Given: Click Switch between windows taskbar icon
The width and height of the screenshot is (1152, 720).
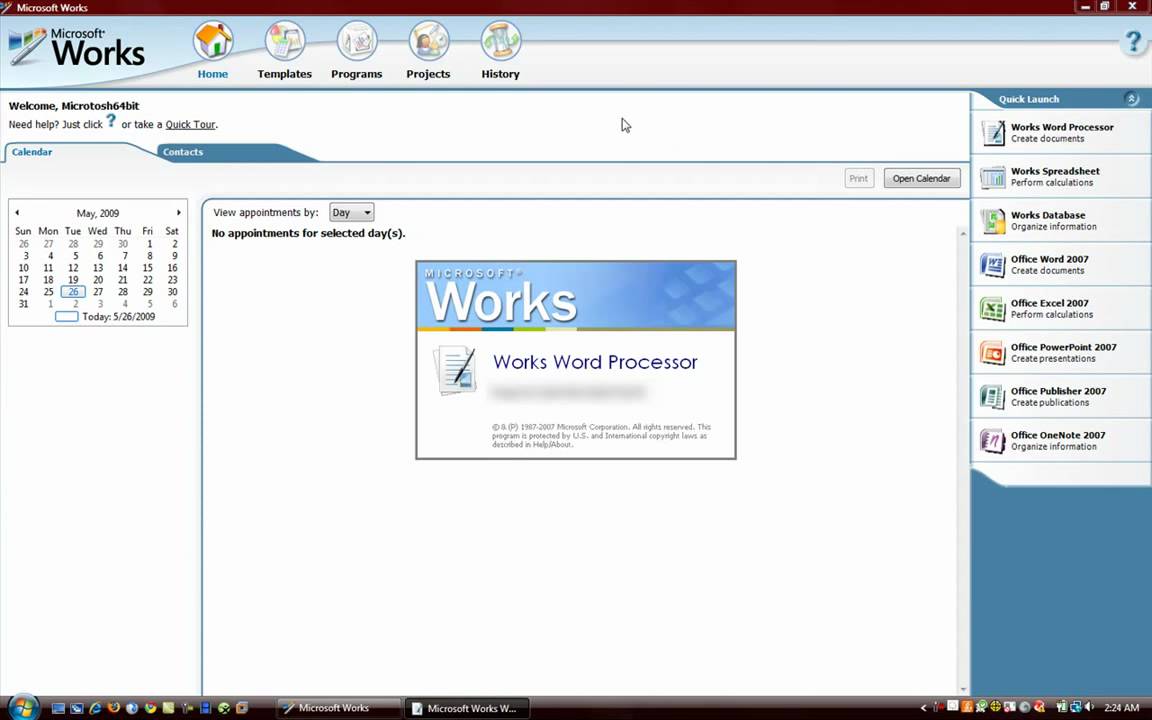Looking at the screenshot, I should [76, 708].
